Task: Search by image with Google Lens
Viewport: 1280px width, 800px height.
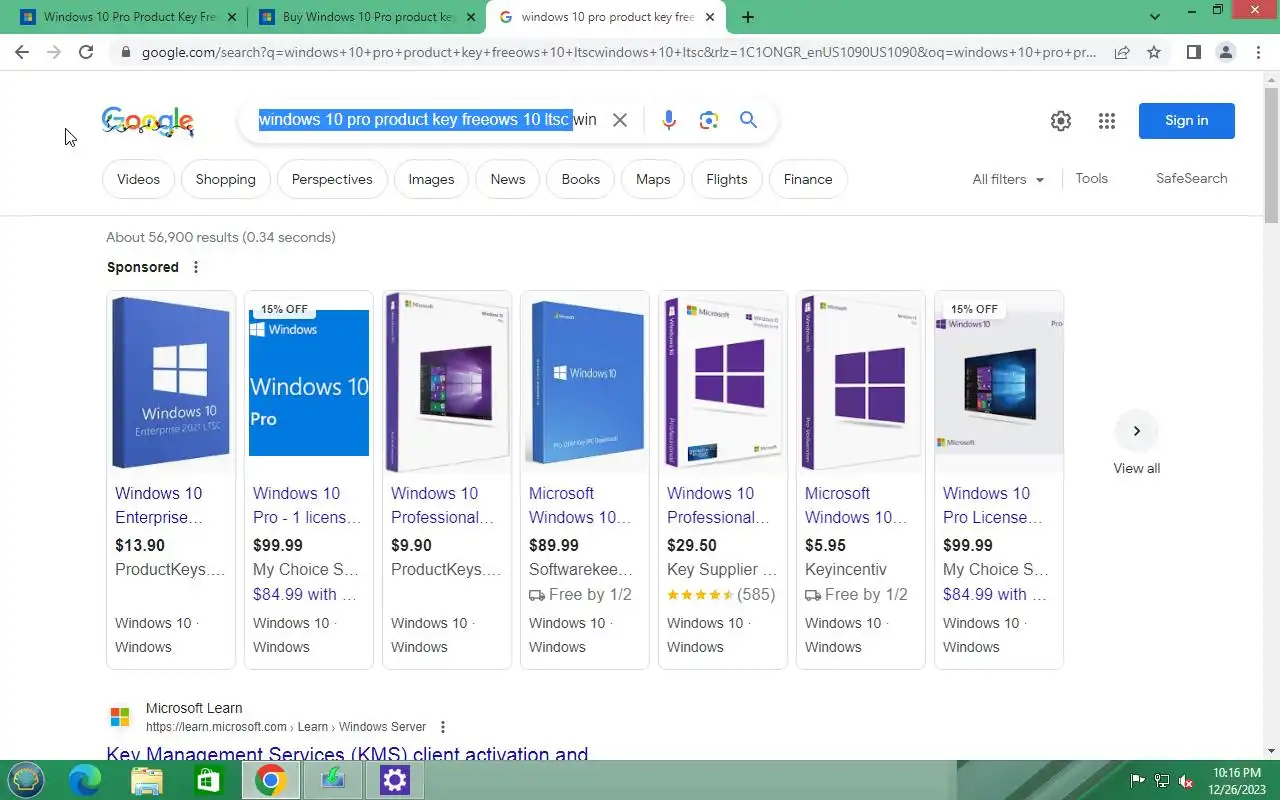Action: pyautogui.click(x=709, y=120)
